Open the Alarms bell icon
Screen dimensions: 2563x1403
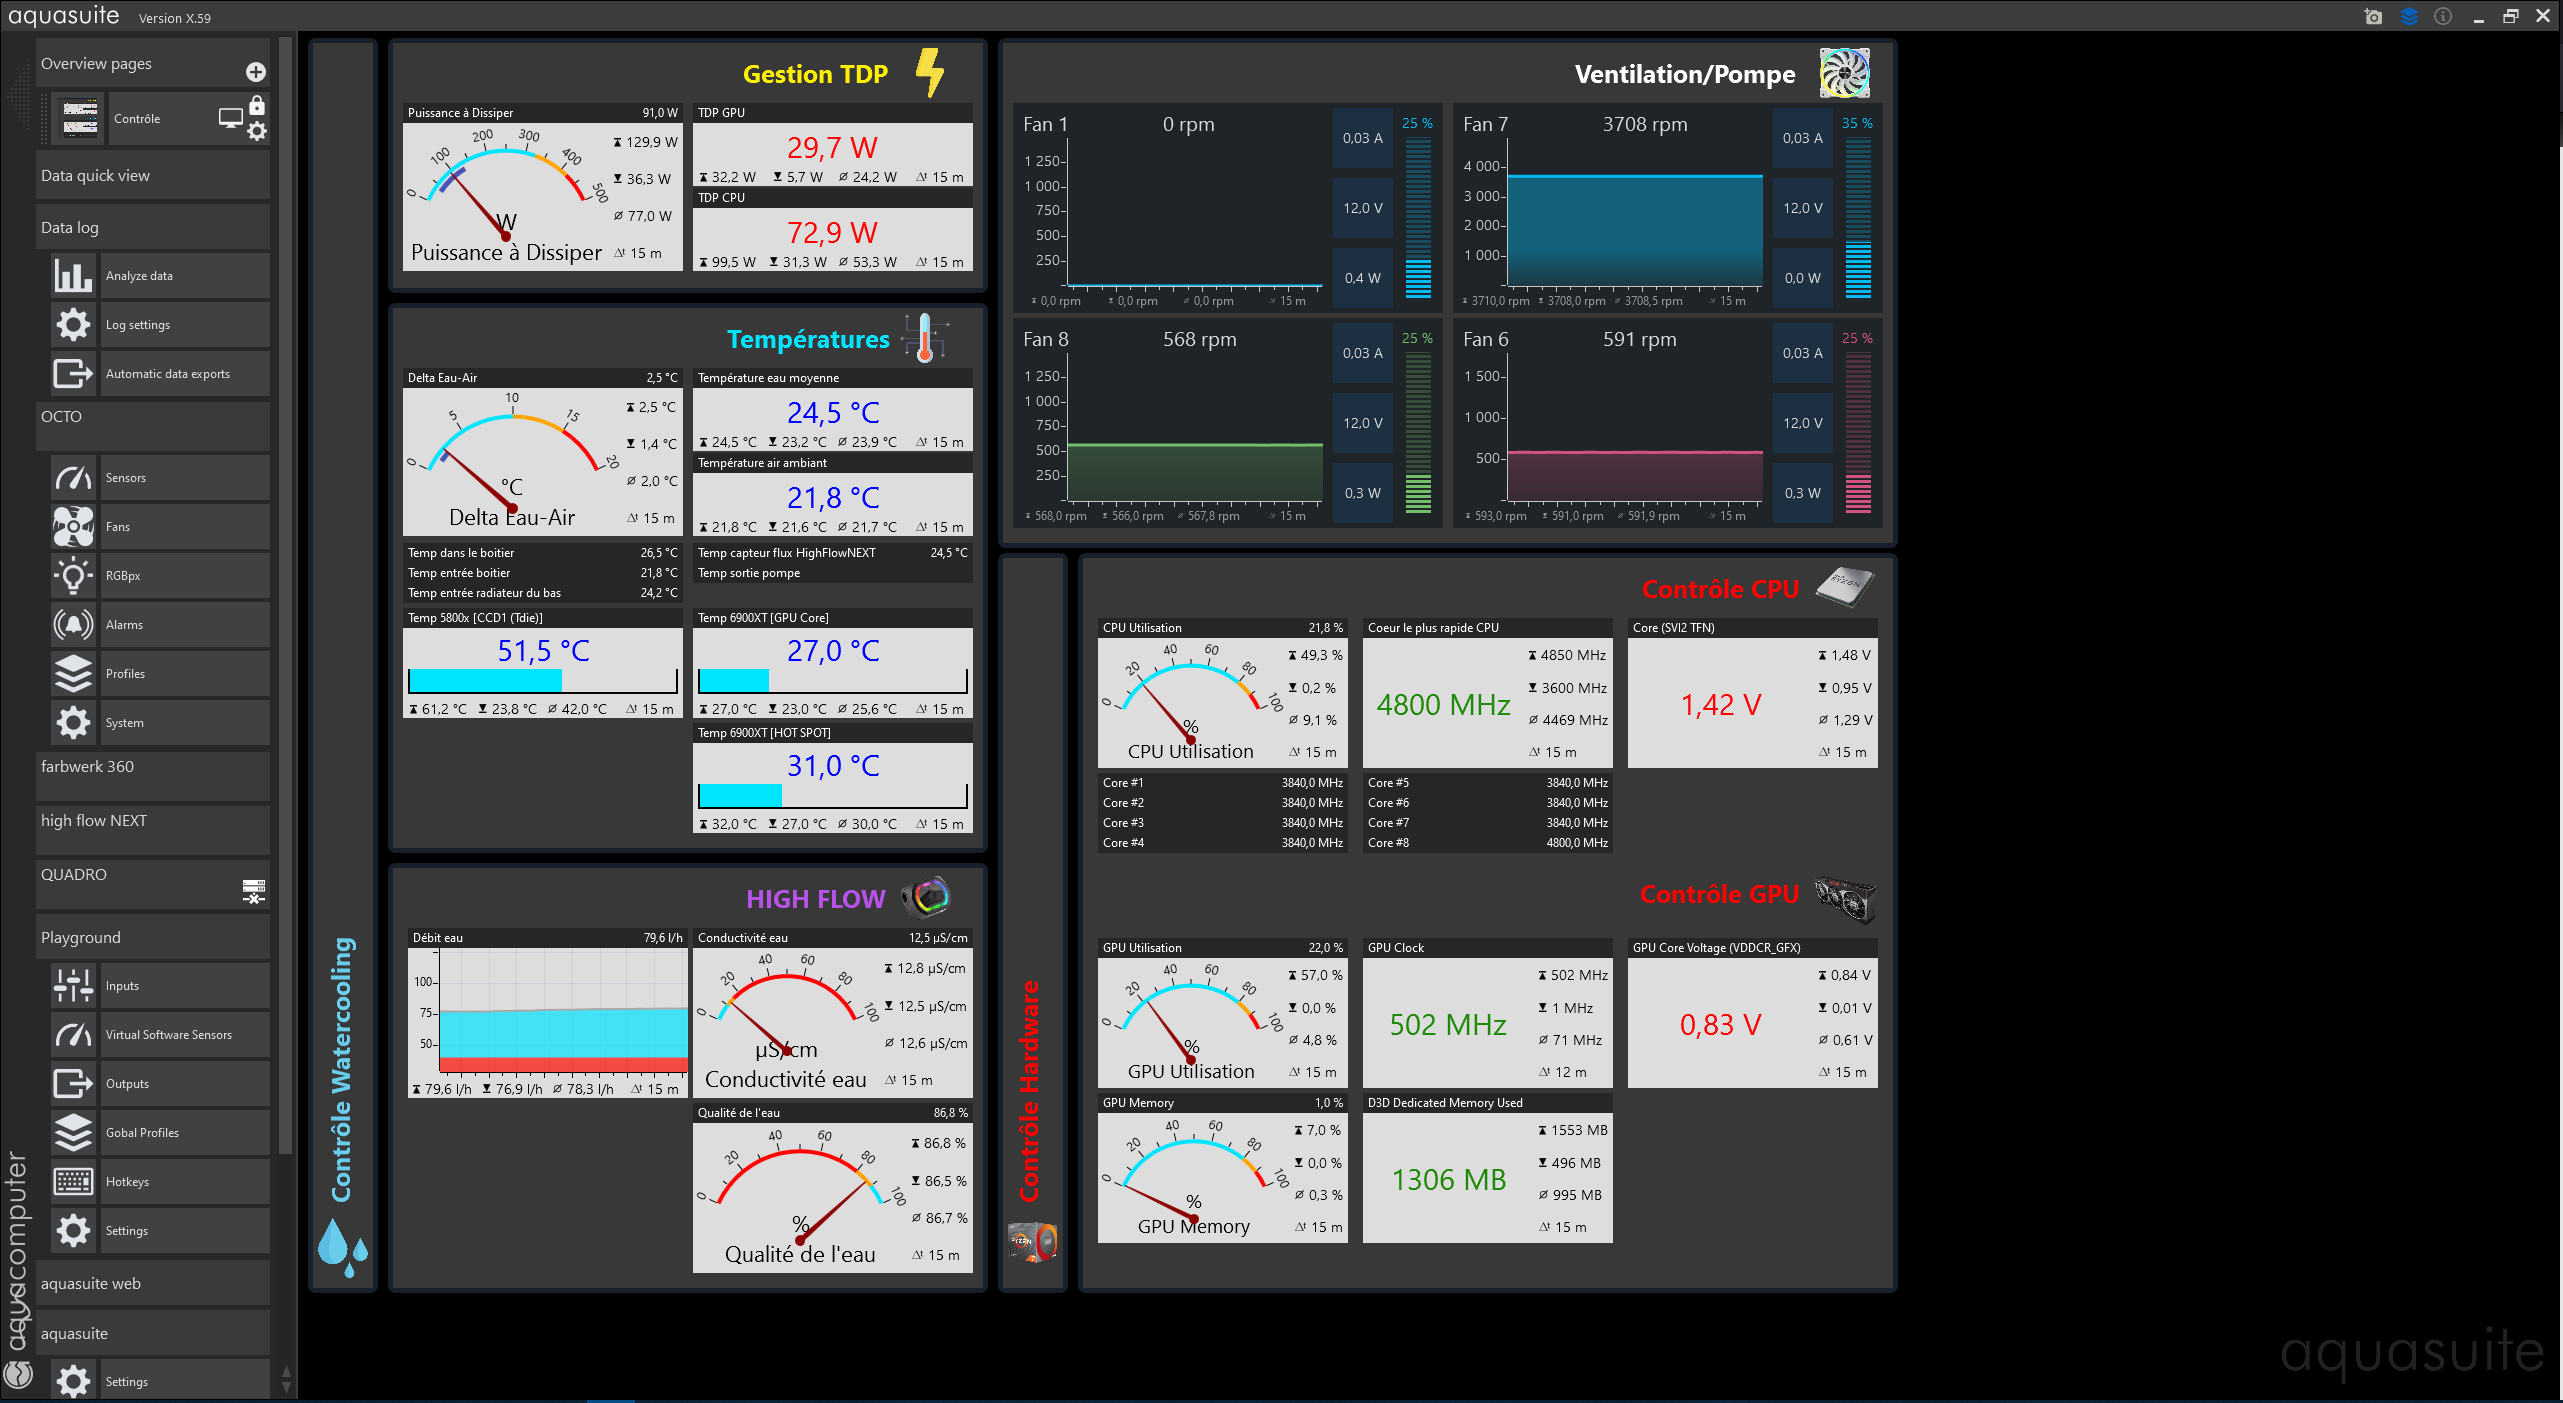tap(73, 624)
